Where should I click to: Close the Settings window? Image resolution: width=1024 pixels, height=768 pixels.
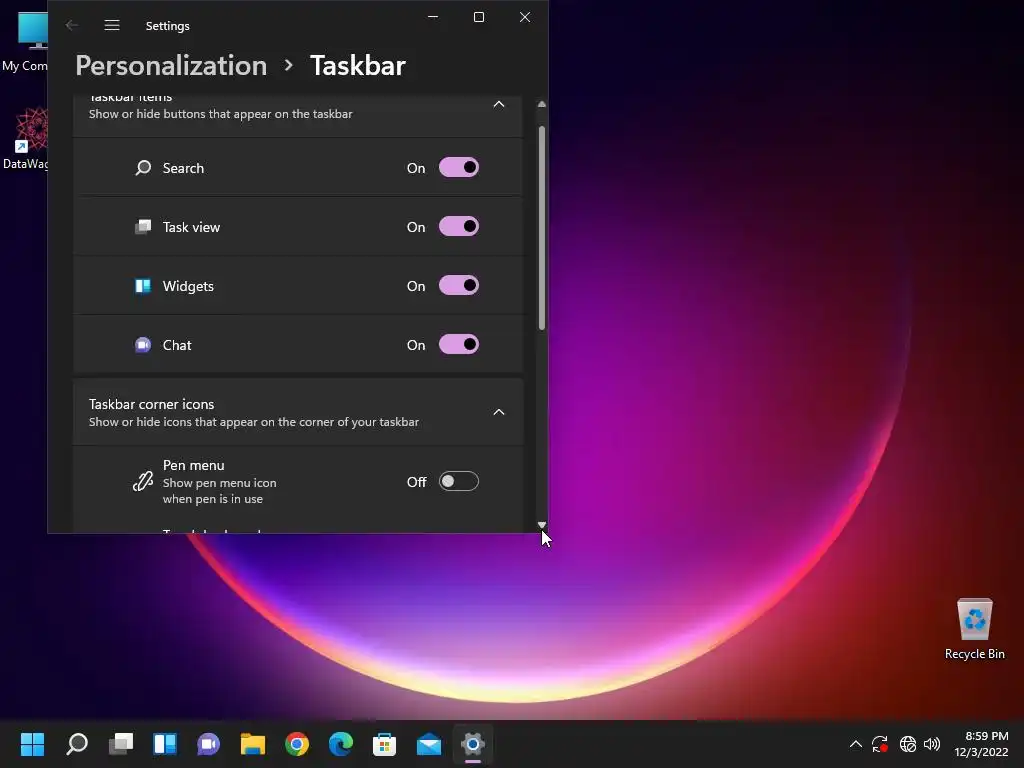click(525, 17)
